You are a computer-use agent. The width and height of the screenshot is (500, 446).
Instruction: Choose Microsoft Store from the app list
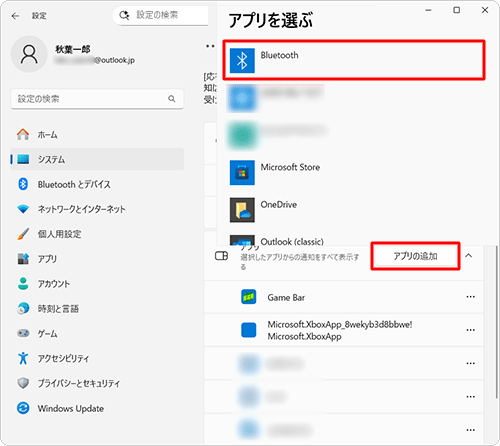(x=354, y=172)
